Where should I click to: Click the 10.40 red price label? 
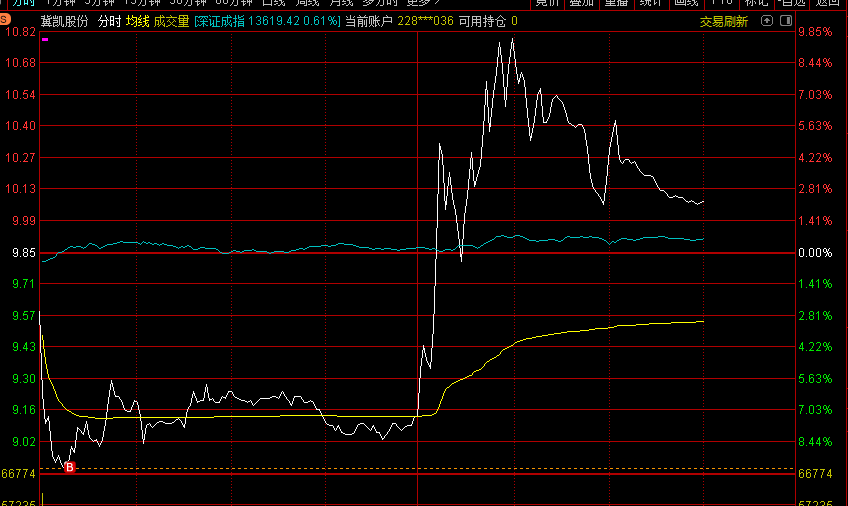coord(20,126)
